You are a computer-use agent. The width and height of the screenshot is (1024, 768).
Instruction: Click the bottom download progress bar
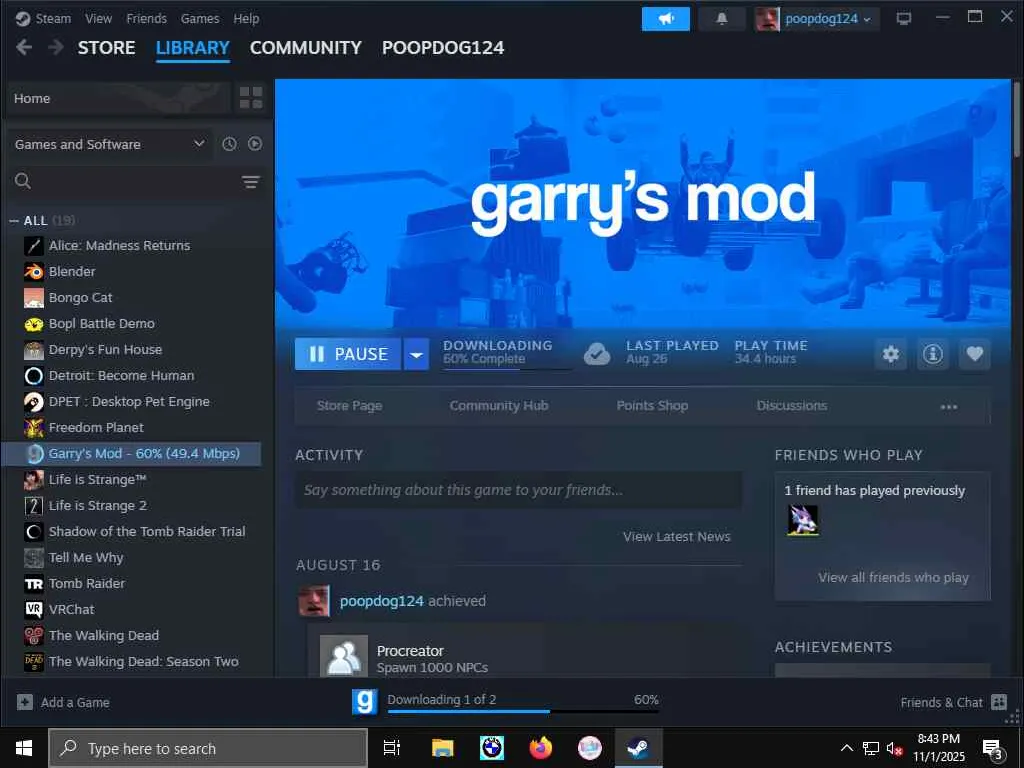pos(523,711)
